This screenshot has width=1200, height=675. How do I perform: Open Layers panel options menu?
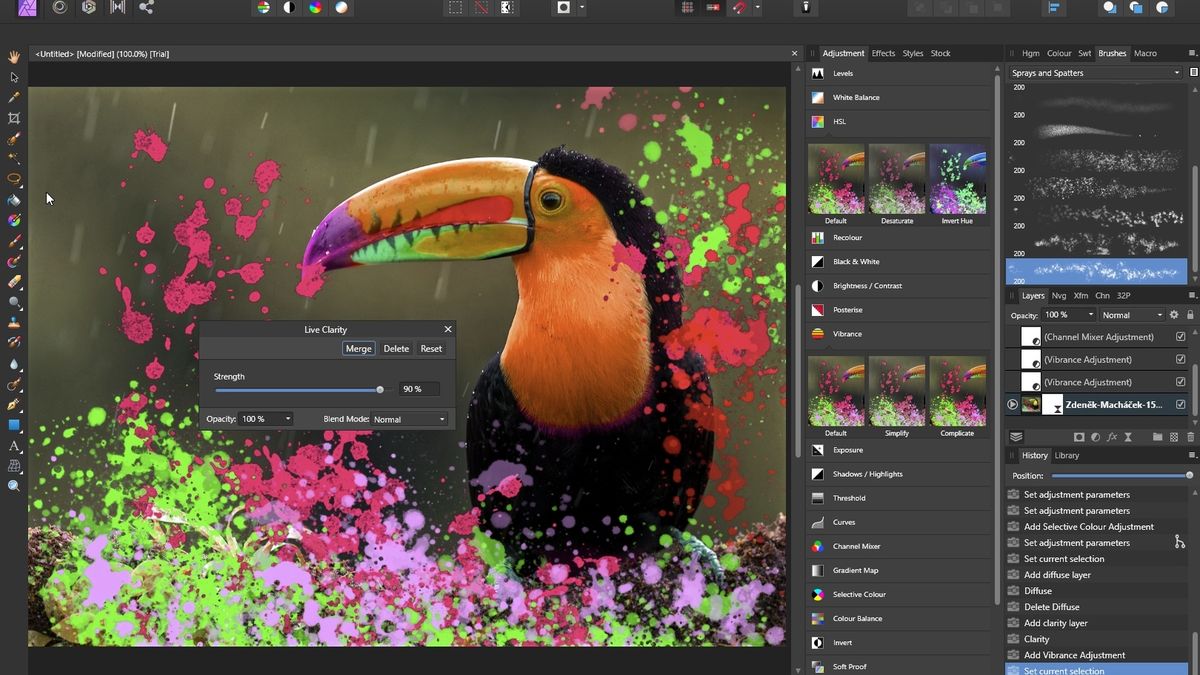coord(1192,296)
